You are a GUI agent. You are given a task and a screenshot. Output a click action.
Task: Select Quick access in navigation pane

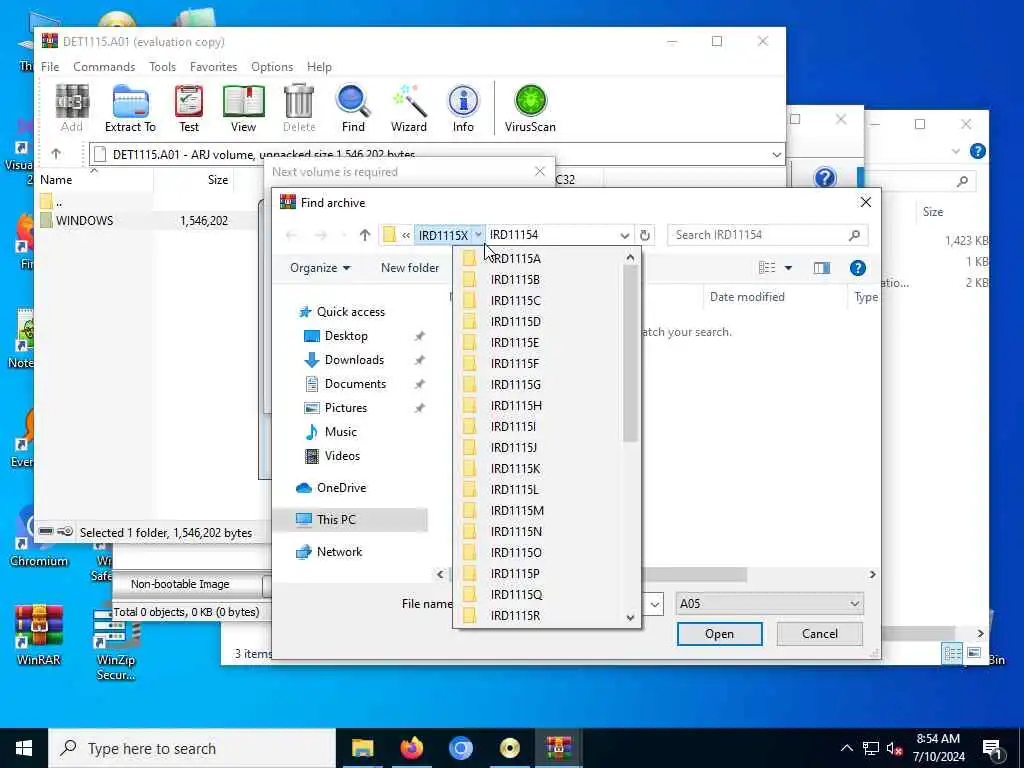pyautogui.click(x=351, y=312)
